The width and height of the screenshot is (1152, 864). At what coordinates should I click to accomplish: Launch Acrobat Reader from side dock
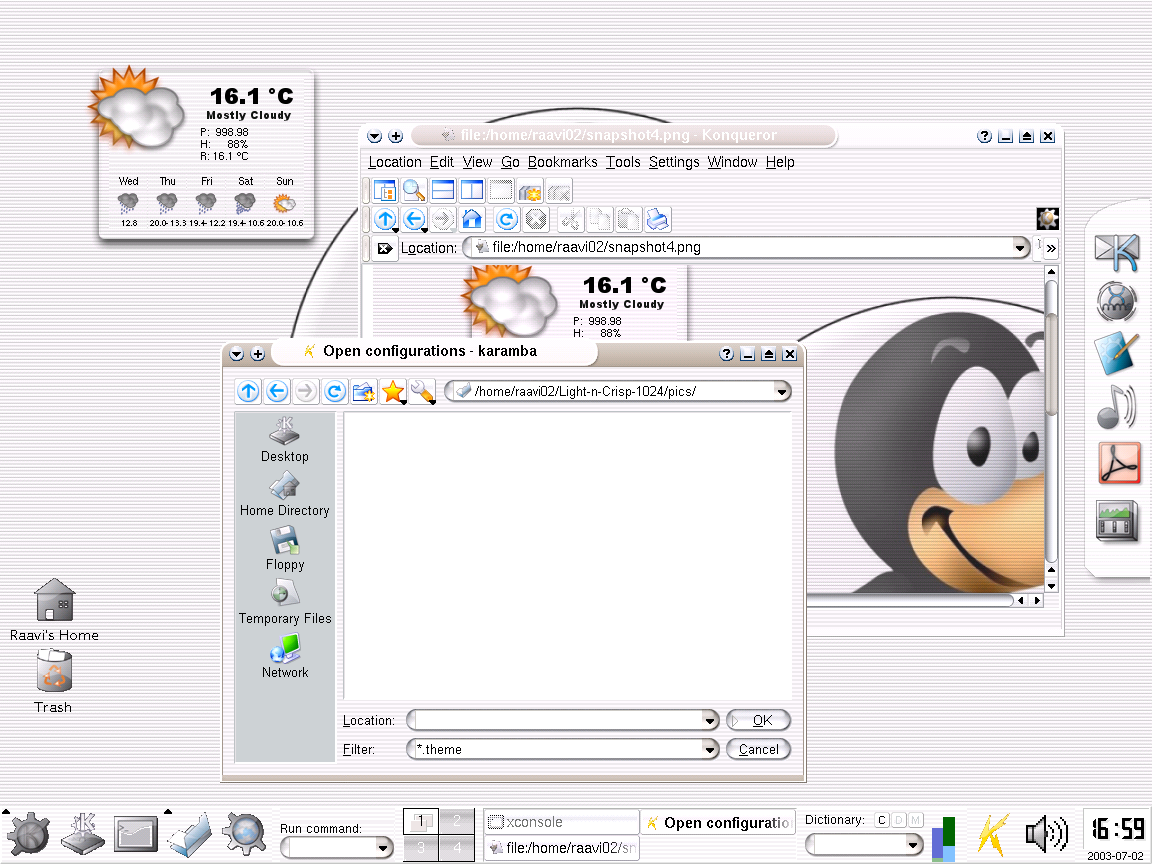click(x=1119, y=463)
